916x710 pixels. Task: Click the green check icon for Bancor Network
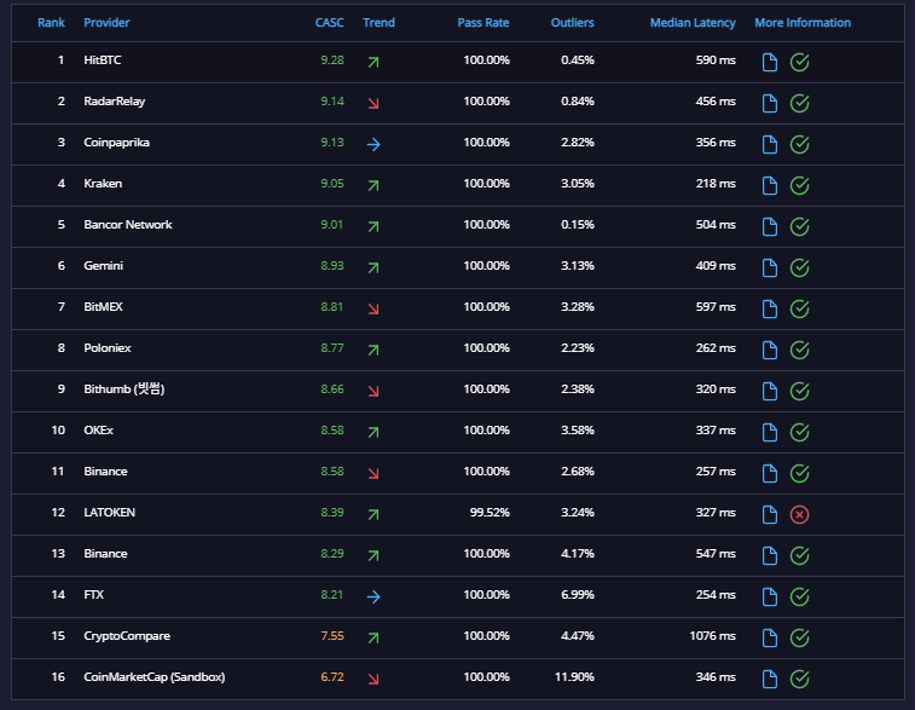pyautogui.click(x=799, y=227)
